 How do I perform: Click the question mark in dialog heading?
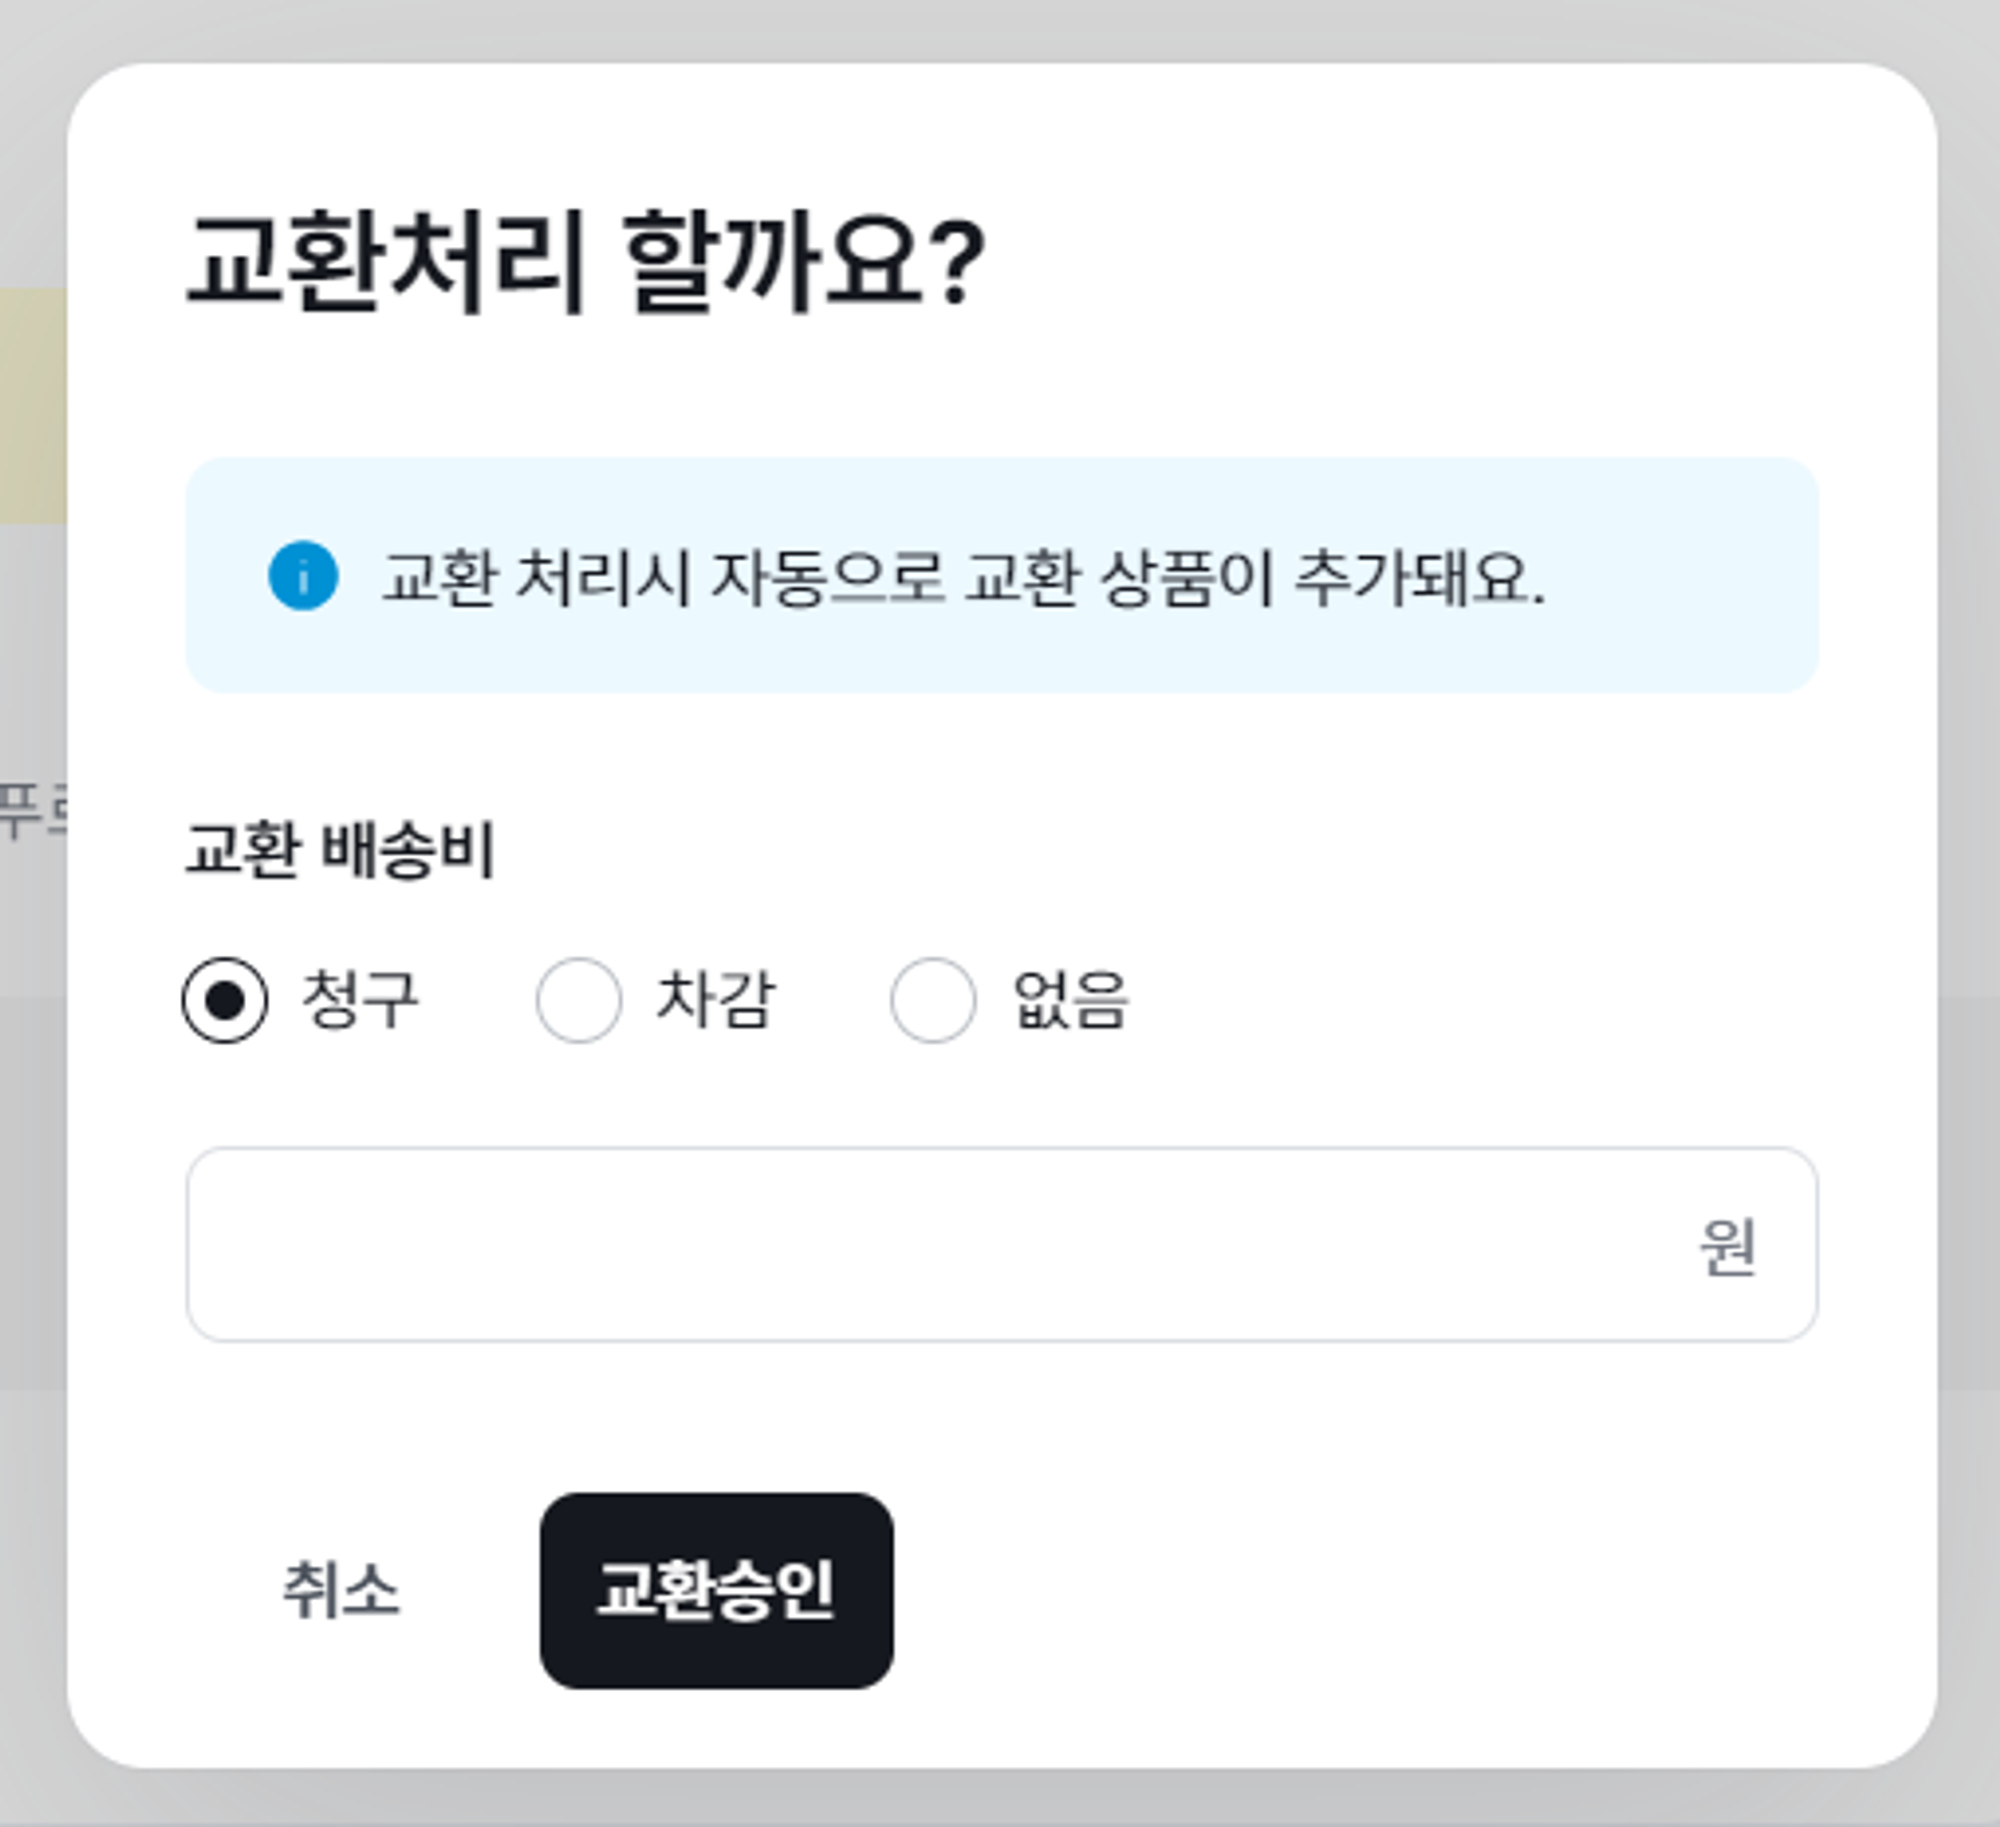962,262
